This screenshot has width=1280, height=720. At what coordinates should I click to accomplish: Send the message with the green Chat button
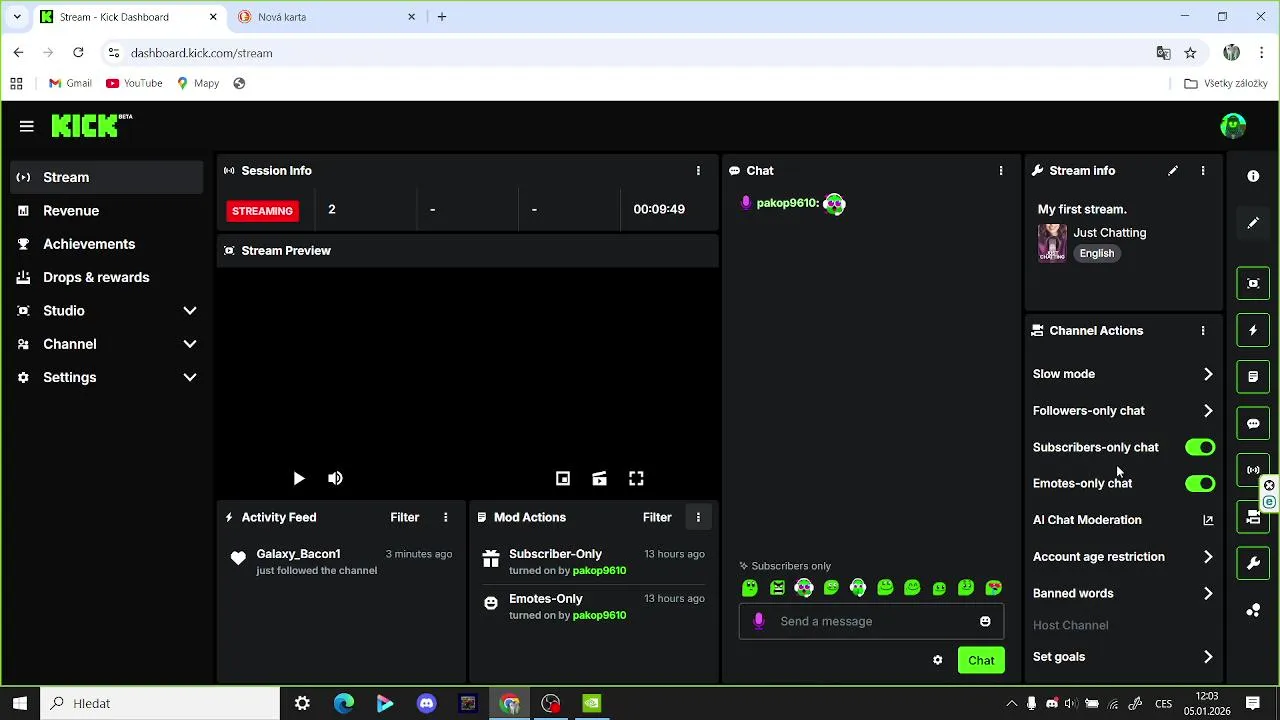pyautogui.click(x=981, y=660)
